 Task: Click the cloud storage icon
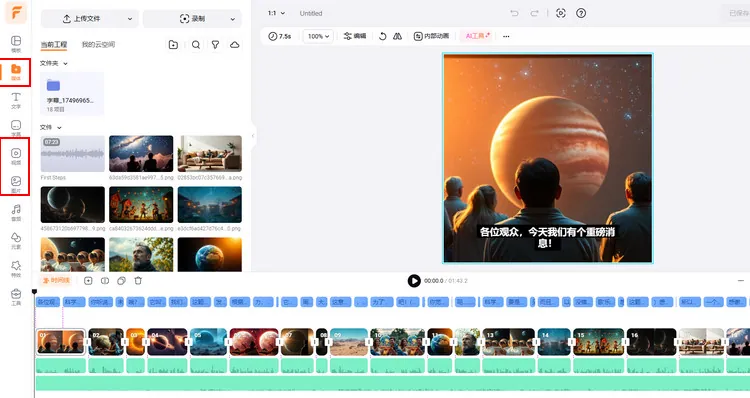(x=234, y=44)
